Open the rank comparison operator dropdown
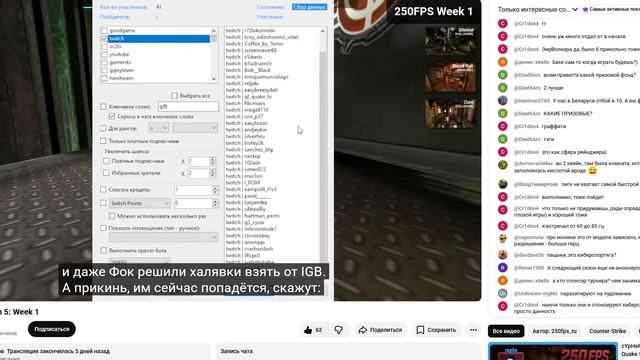This screenshot has height=360, width=640. (x=158, y=128)
